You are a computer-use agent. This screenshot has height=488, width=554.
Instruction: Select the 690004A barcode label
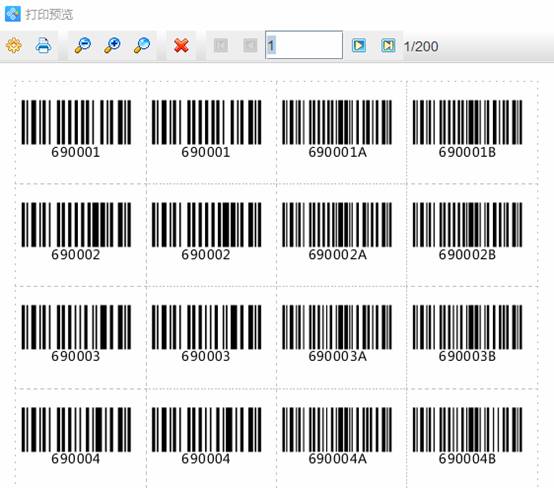click(x=337, y=436)
